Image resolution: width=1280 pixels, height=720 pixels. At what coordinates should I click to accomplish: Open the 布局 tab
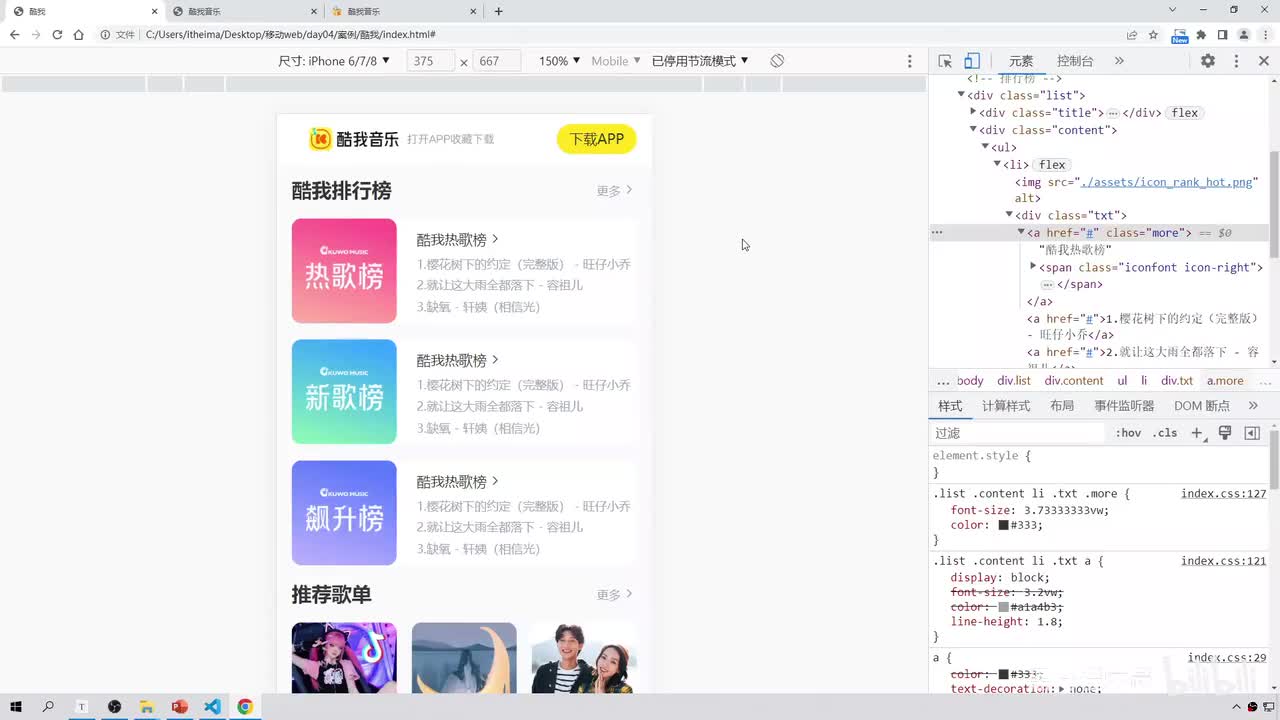coord(1062,406)
